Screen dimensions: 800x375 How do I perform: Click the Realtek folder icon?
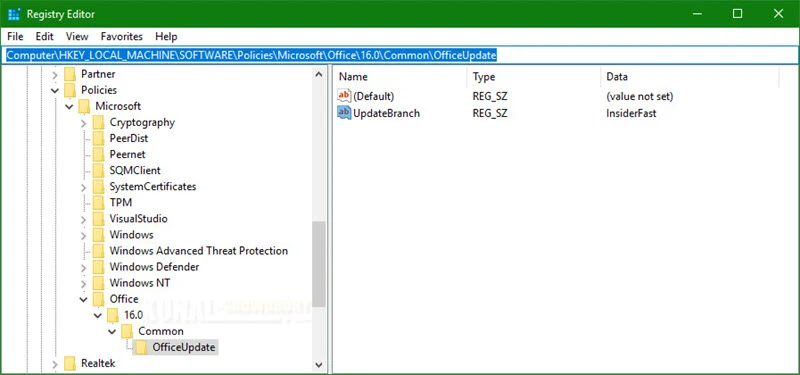click(x=70, y=363)
